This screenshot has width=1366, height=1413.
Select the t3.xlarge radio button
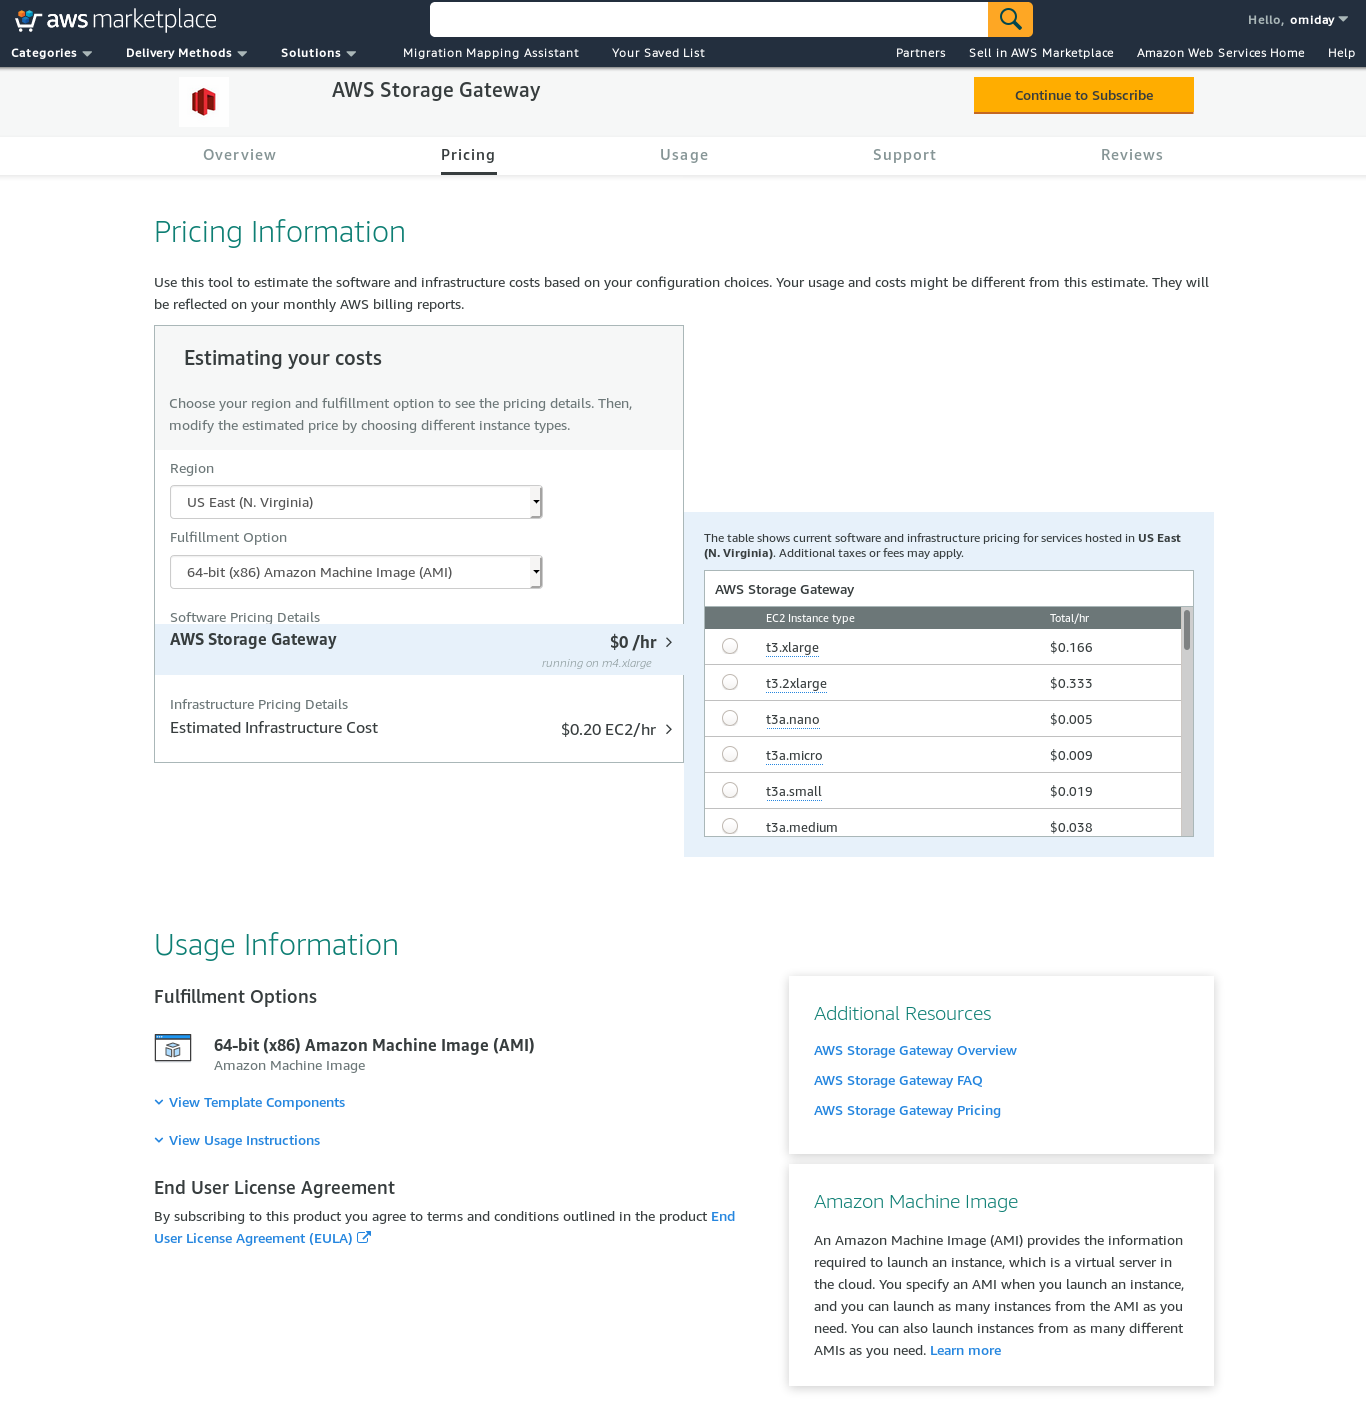[x=730, y=646]
